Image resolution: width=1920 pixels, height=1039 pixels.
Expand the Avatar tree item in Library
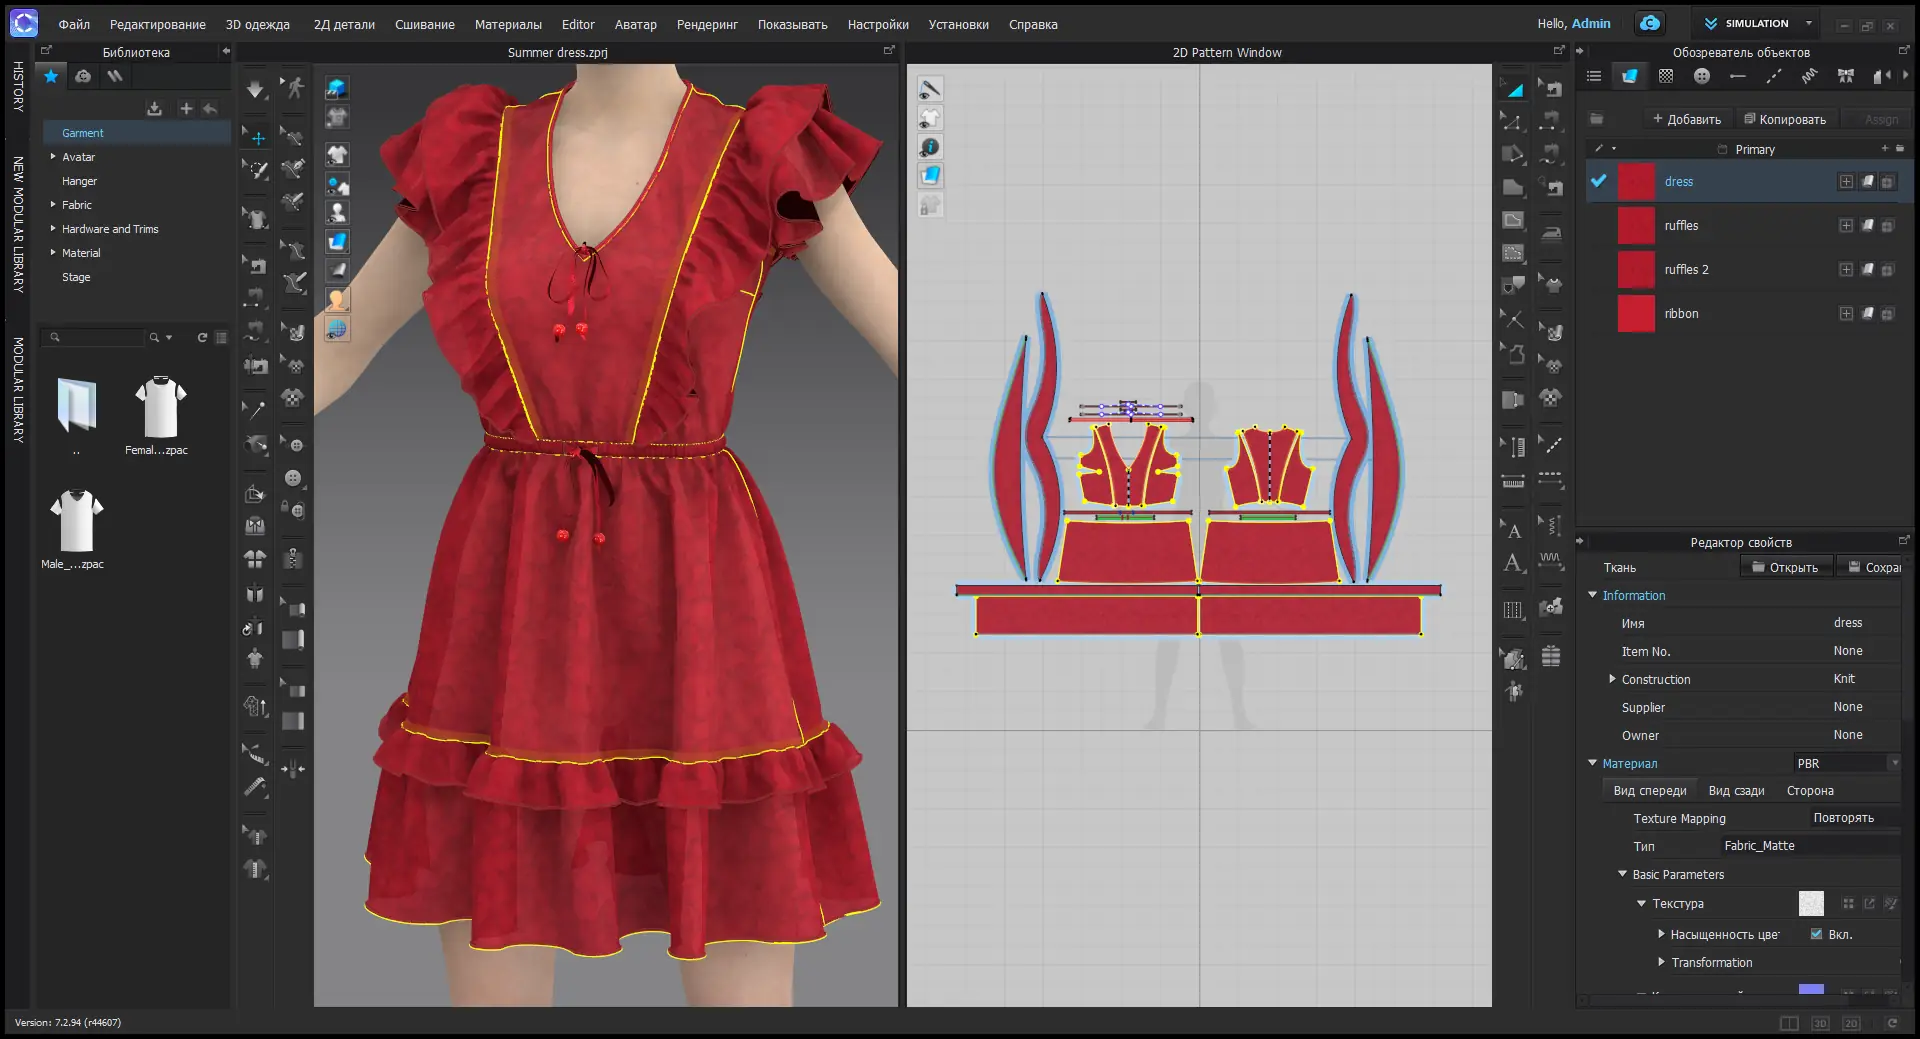(53, 157)
